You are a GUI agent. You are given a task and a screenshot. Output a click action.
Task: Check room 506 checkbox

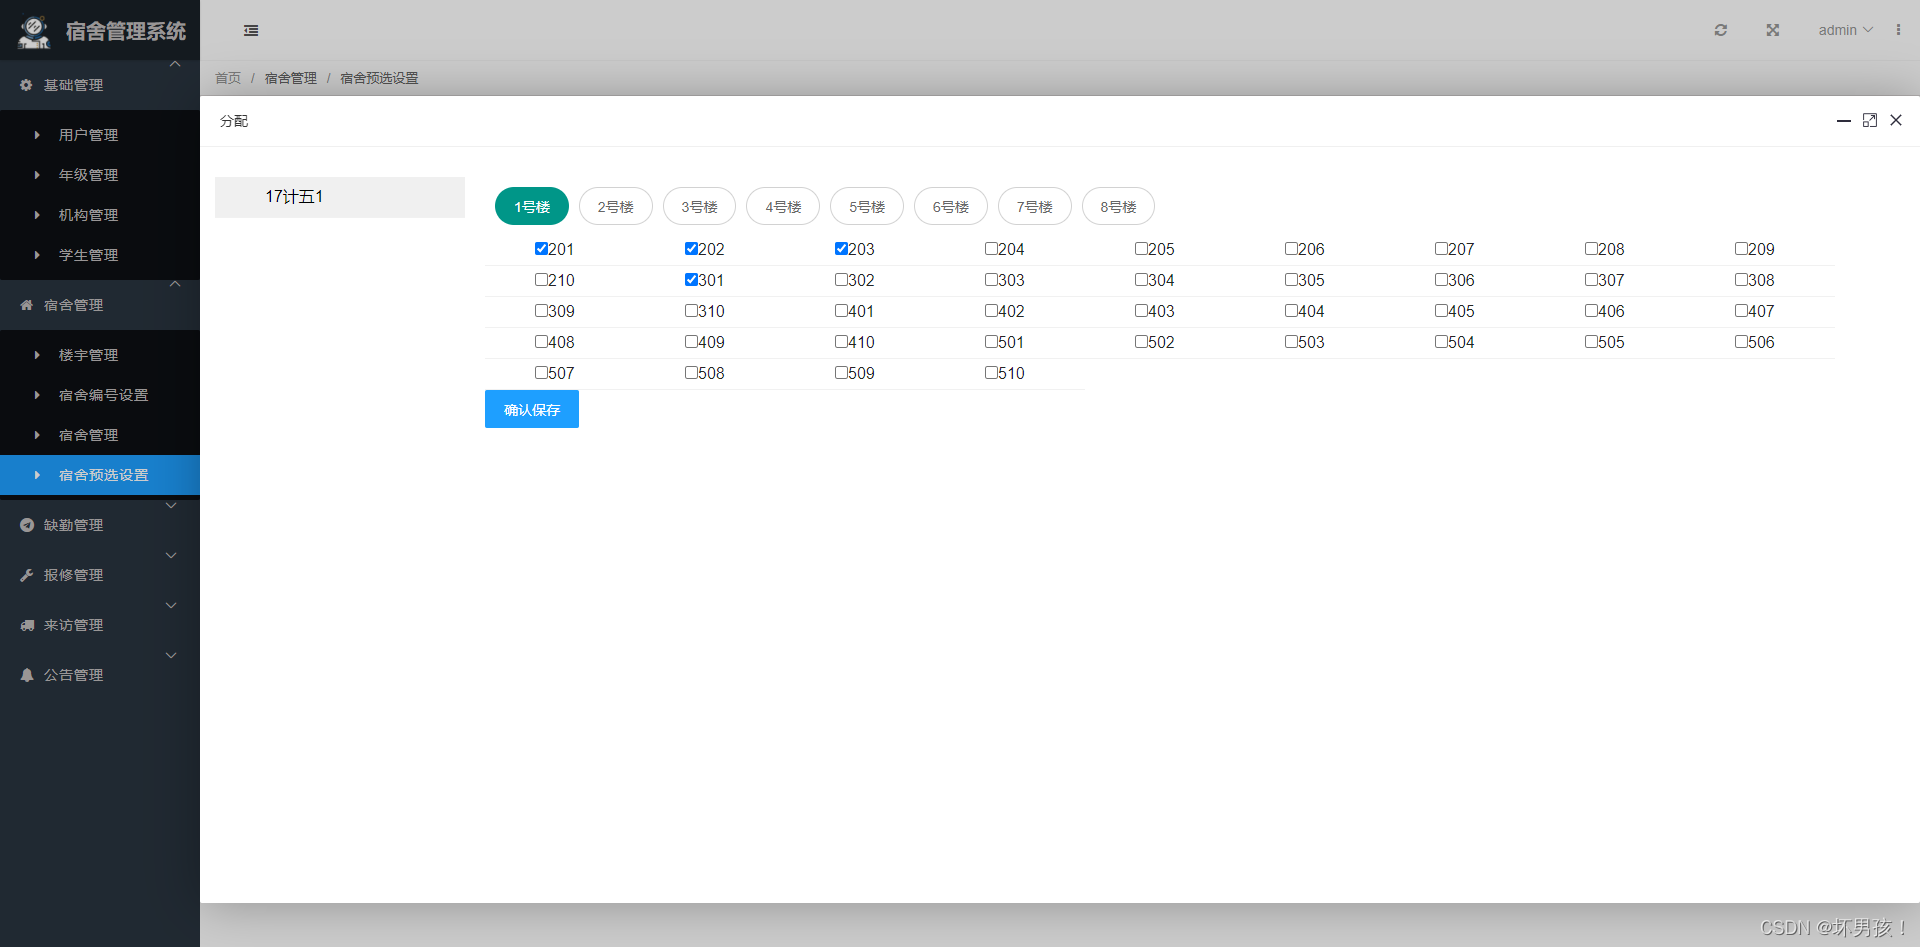click(x=1741, y=342)
